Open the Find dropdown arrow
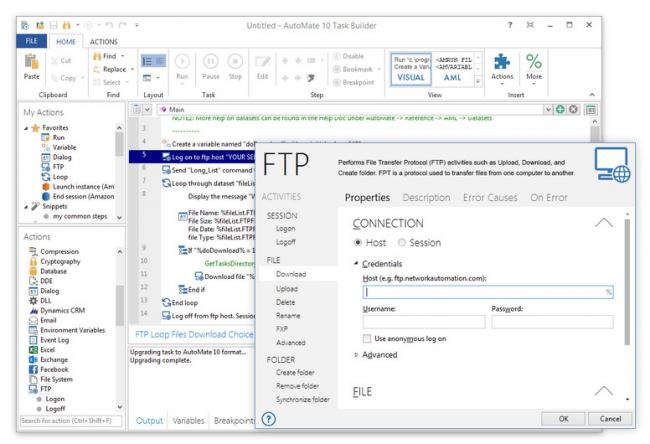 tap(123, 56)
